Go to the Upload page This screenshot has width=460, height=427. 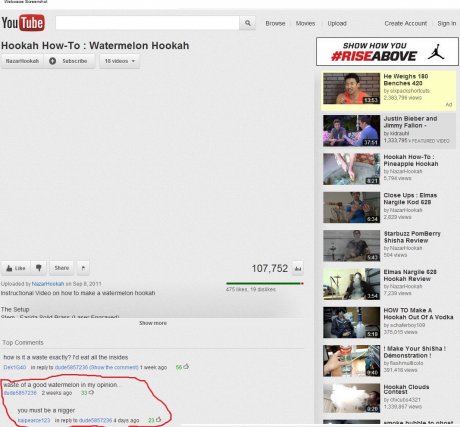click(337, 23)
